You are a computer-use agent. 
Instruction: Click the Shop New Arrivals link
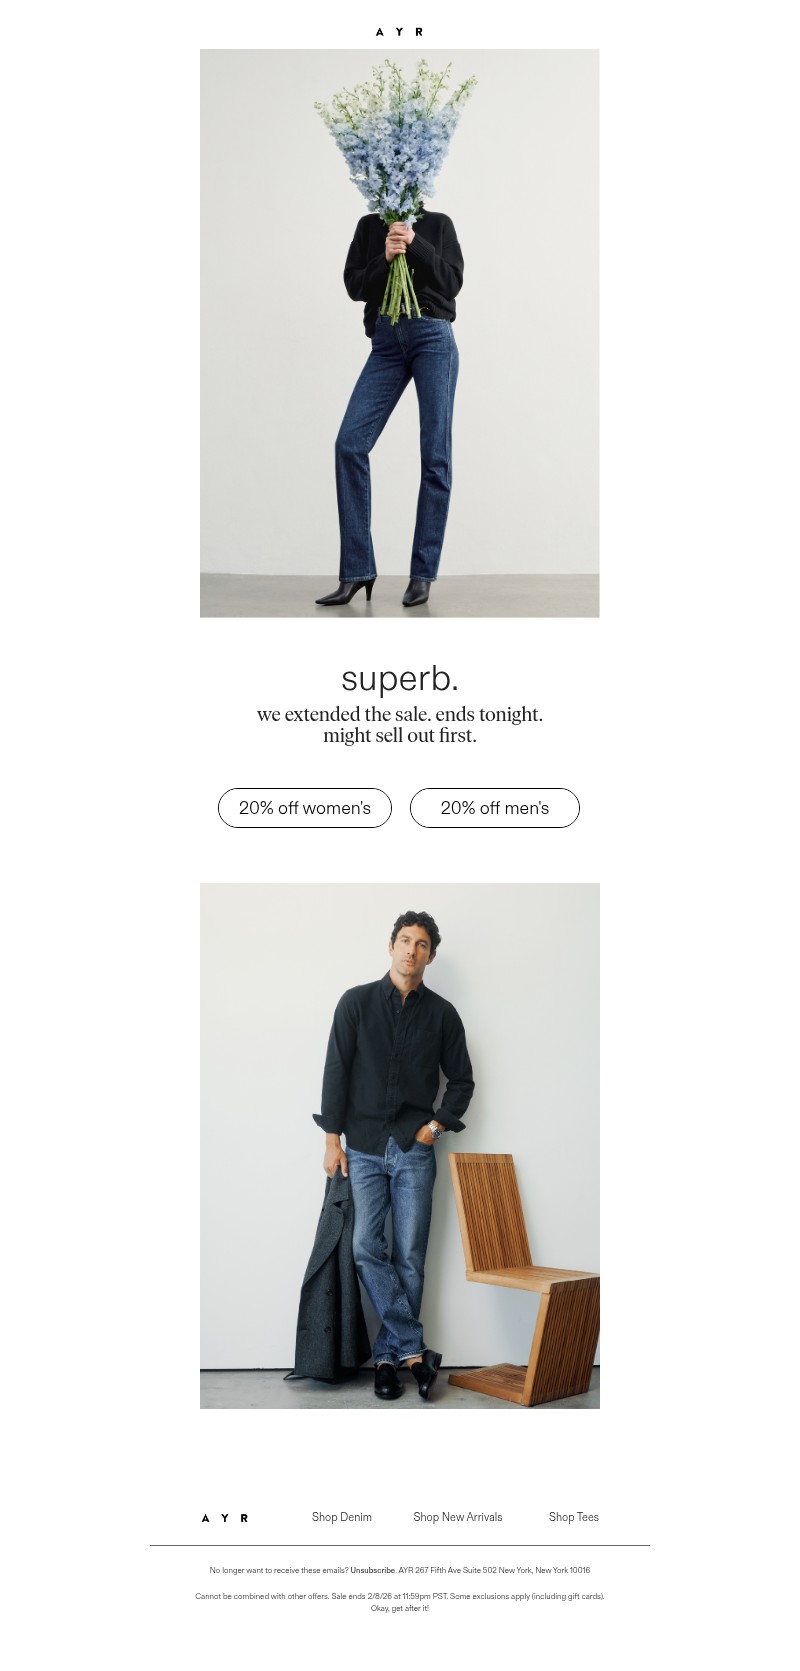pos(457,1517)
